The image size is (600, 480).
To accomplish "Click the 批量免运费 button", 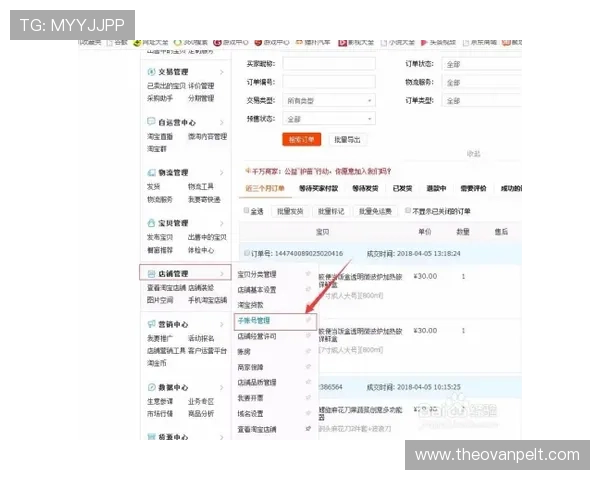I will click(x=375, y=211).
